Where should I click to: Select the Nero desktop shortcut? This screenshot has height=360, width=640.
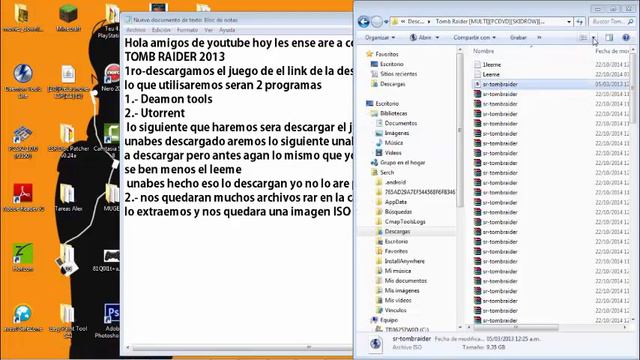pos(111,78)
